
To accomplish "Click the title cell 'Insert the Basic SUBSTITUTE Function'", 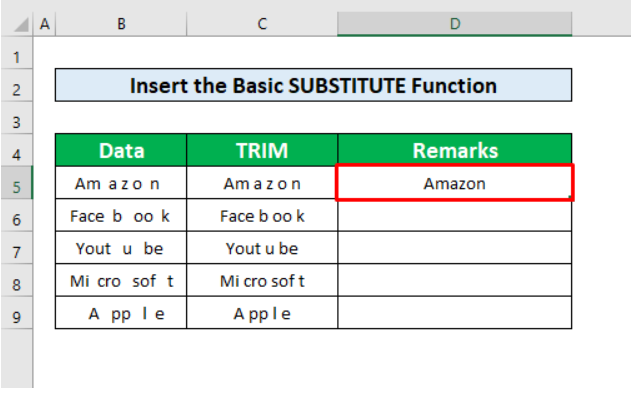I will coord(313,86).
